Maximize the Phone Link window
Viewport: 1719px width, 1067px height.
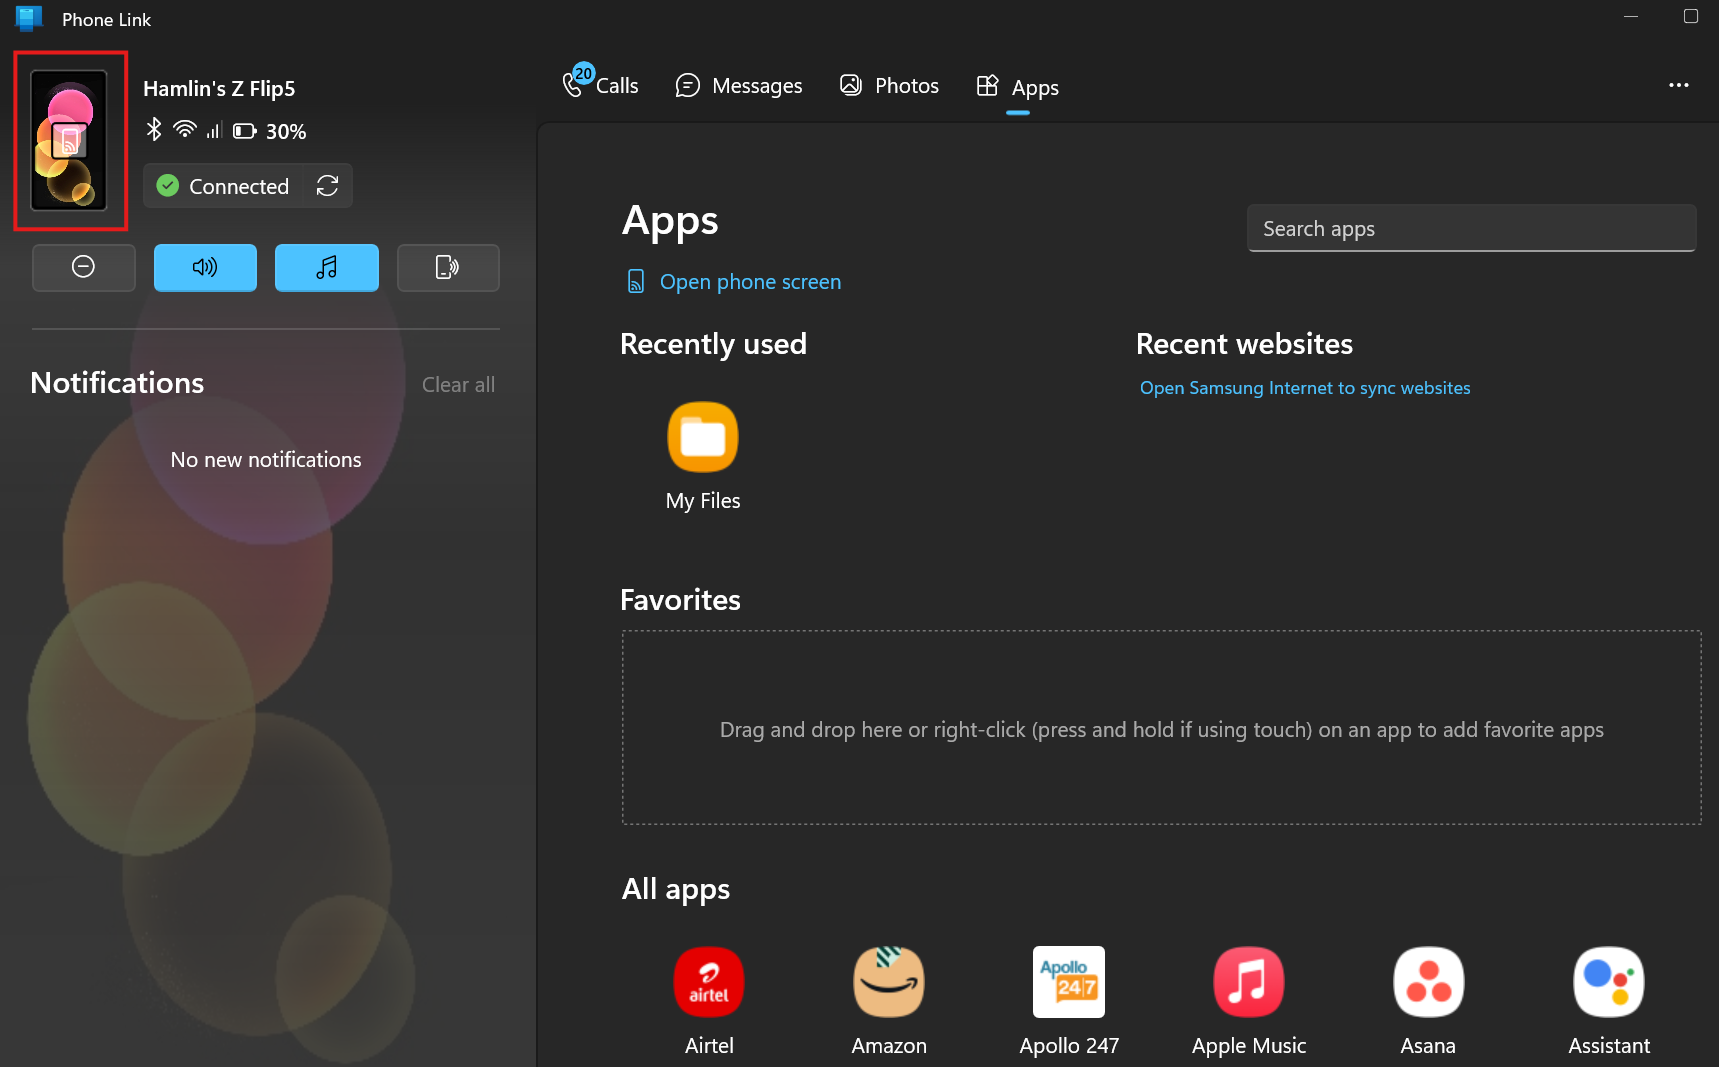tap(1691, 16)
